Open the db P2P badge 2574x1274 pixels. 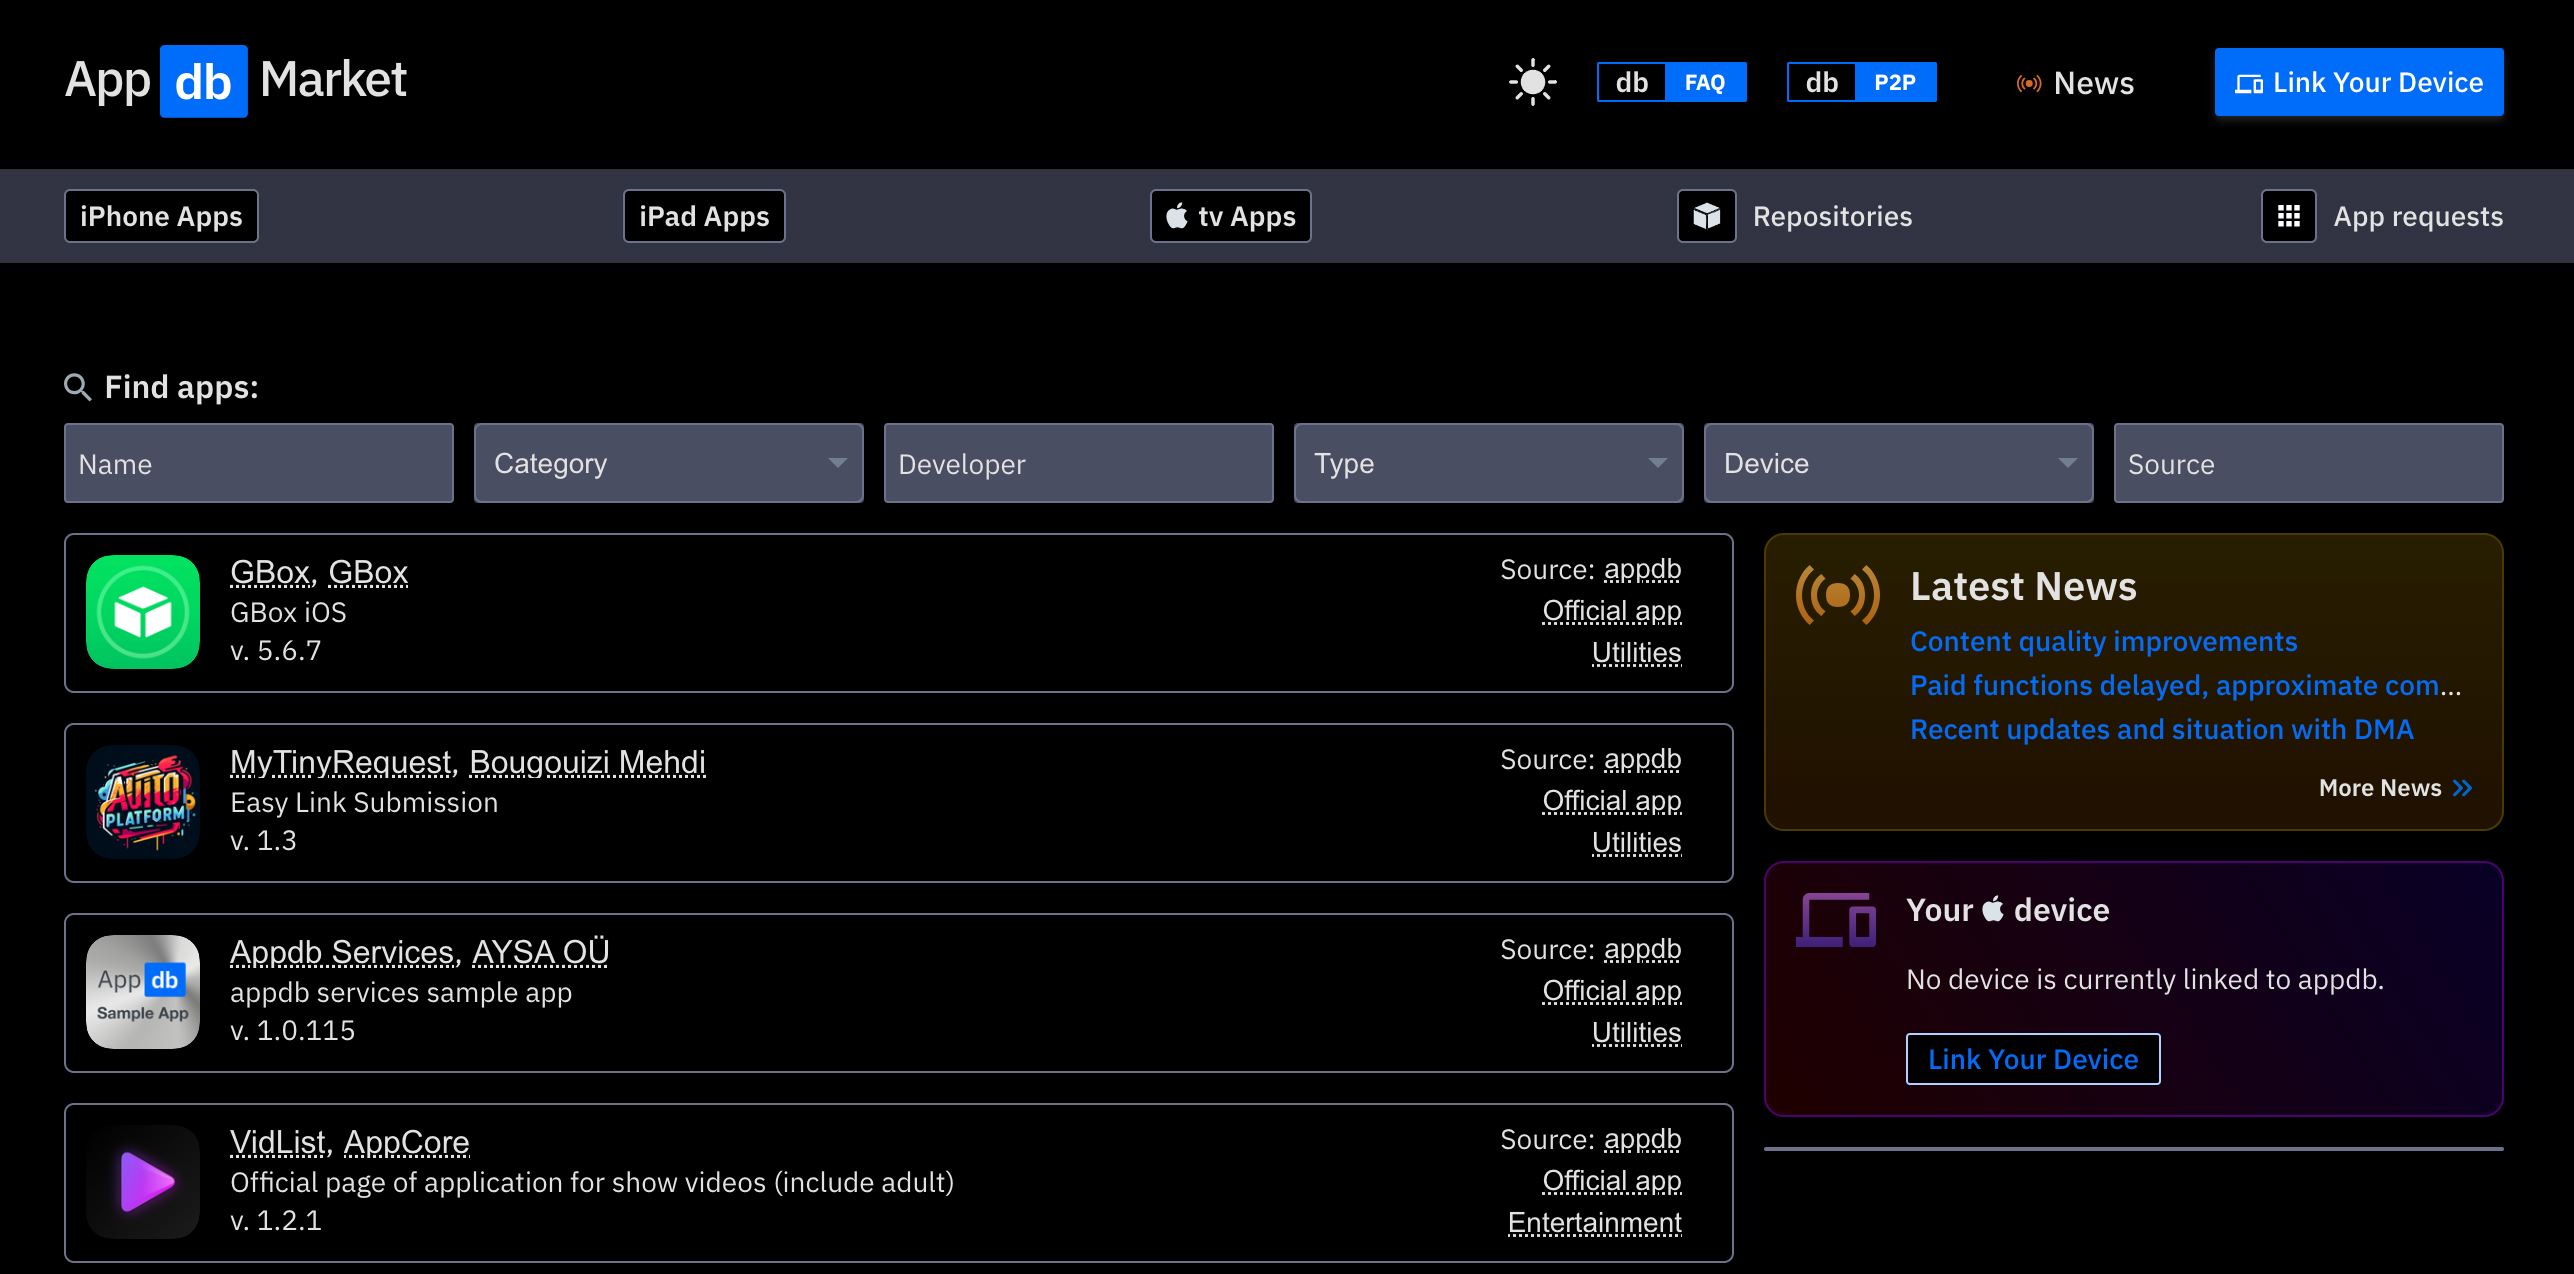(x=1861, y=82)
